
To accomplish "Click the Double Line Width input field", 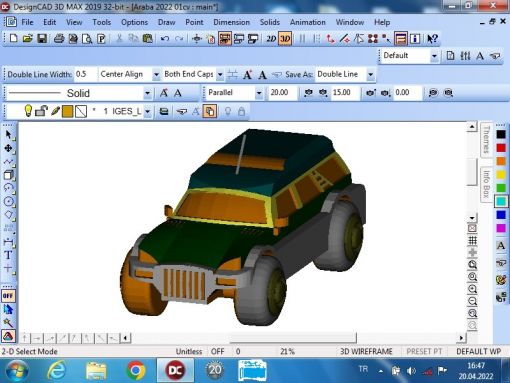I will click(x=85, y=74).
